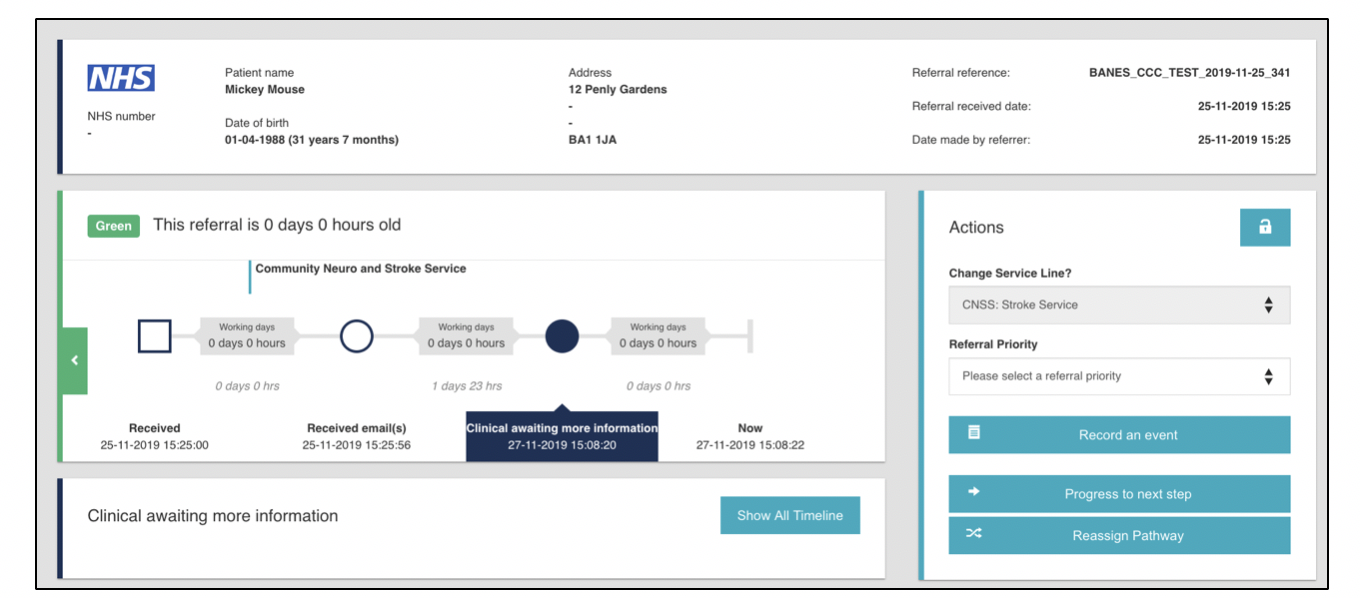Click the shuffle icon on Reassign Pathway
Viewport: 1360px width, 598px height.
pyautogui.click(x=974, y=534)
